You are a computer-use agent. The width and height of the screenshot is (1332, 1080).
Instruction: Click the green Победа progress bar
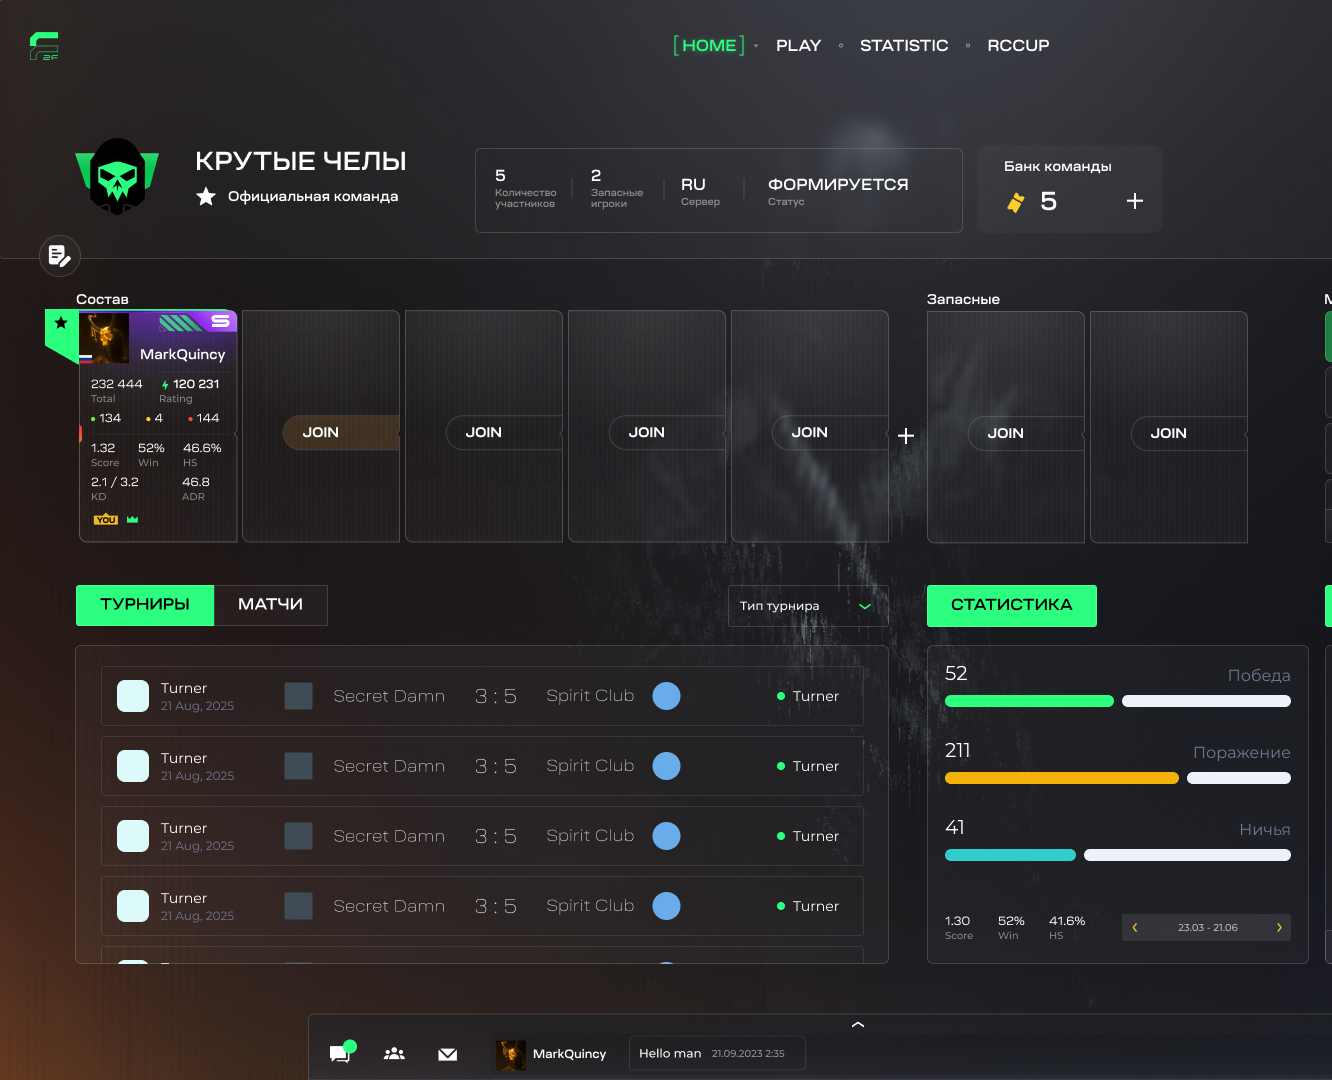[1029, 701]
